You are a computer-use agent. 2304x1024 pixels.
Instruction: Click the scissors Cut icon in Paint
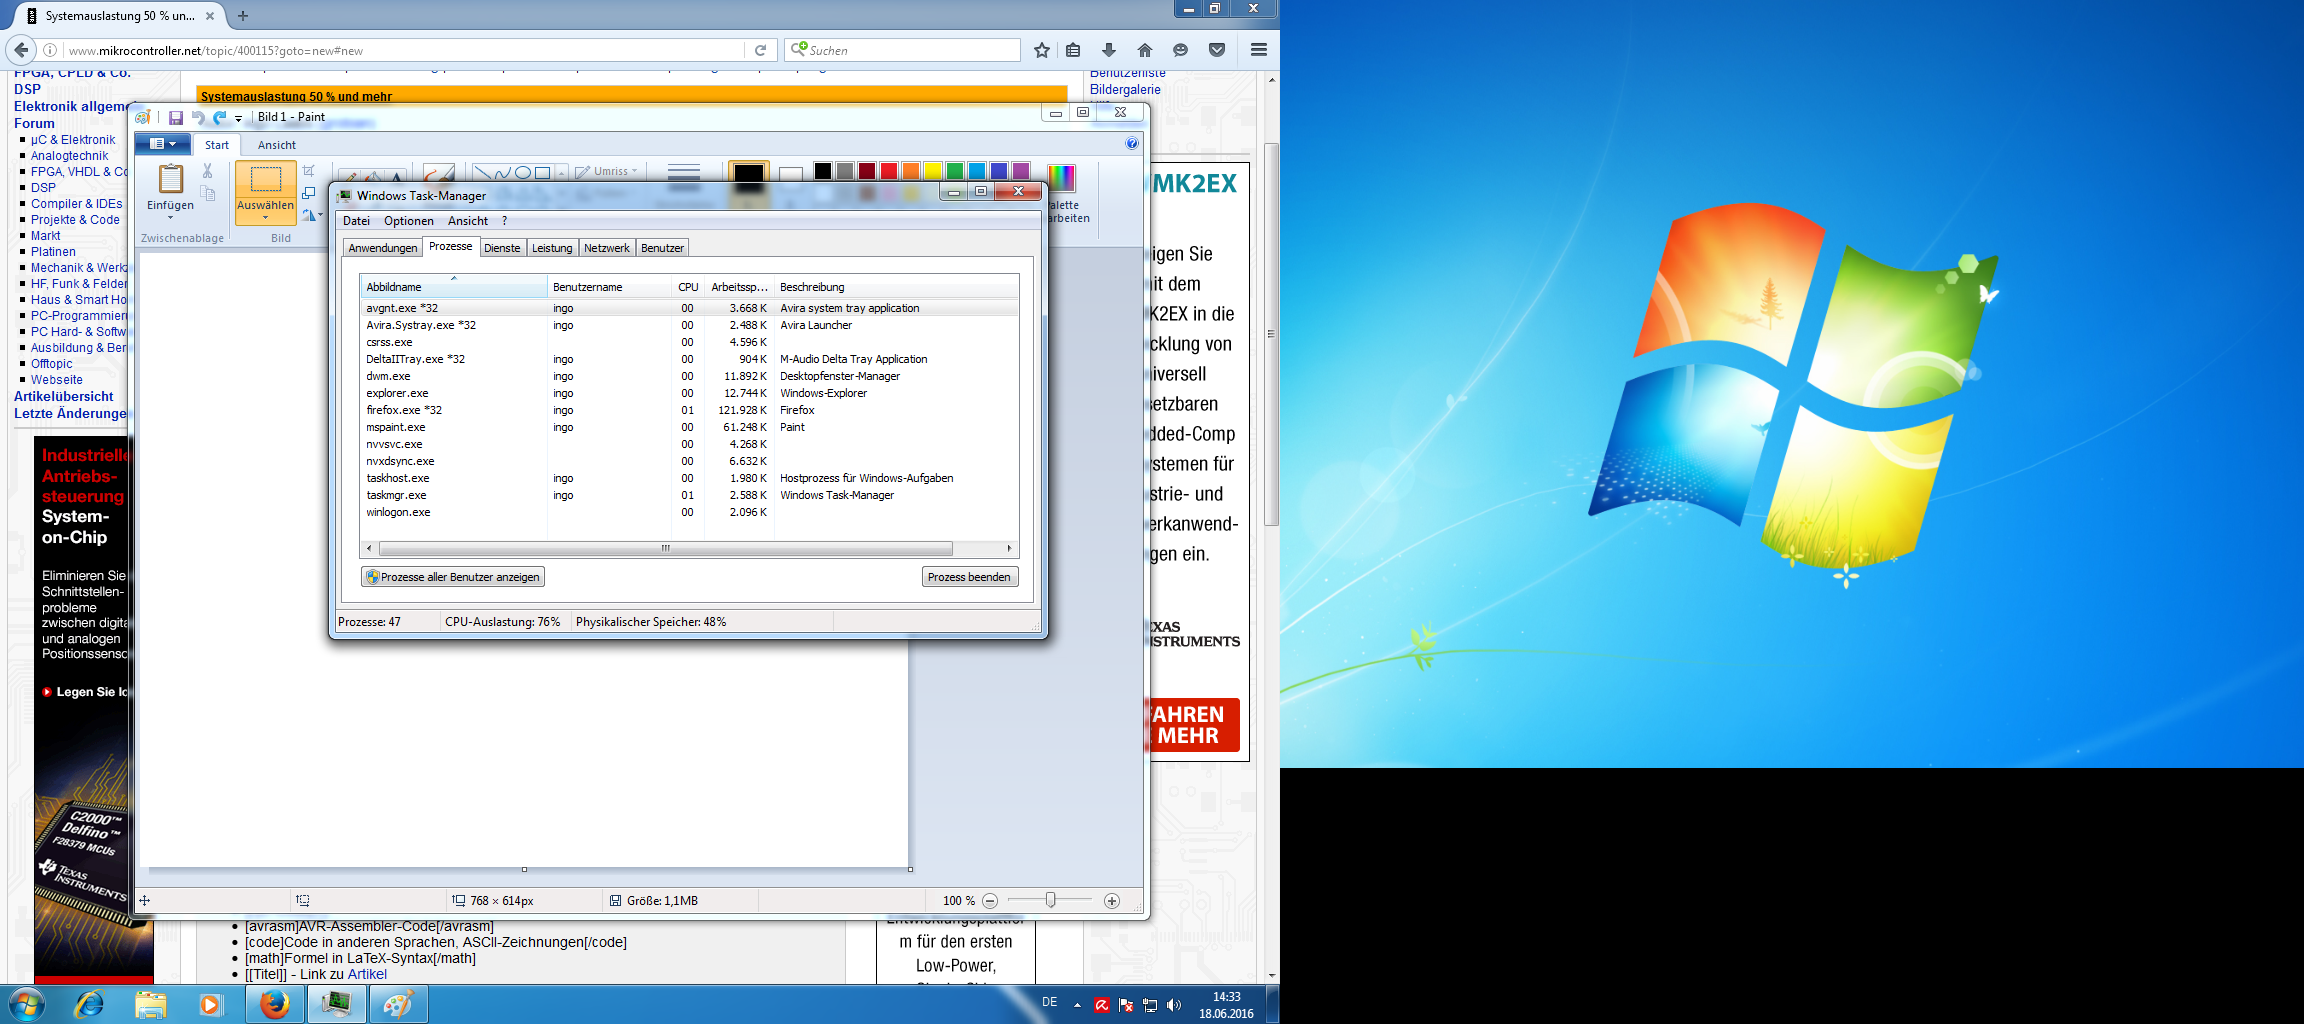pos(208,171)
